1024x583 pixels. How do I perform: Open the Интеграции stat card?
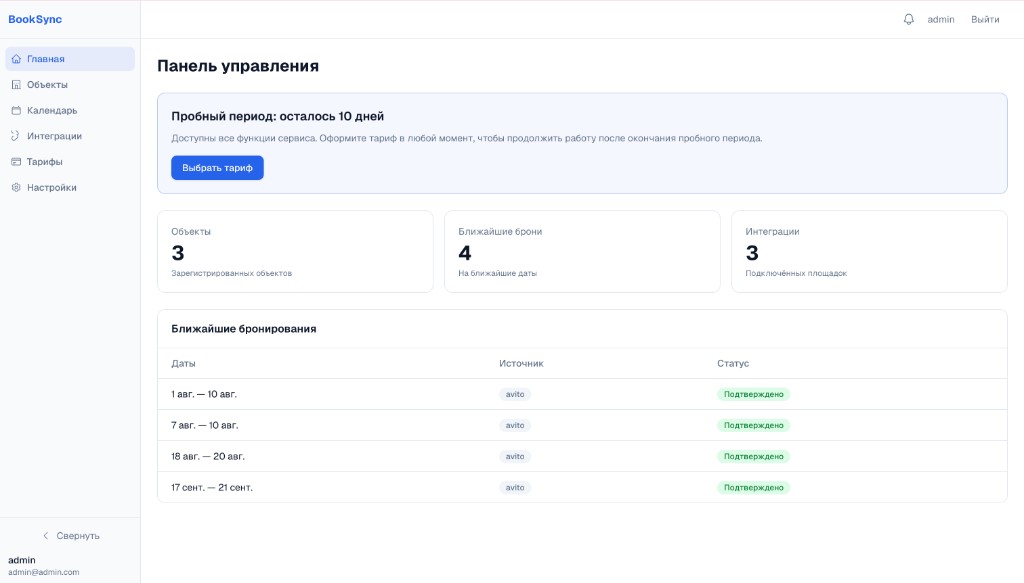point(869,251)
